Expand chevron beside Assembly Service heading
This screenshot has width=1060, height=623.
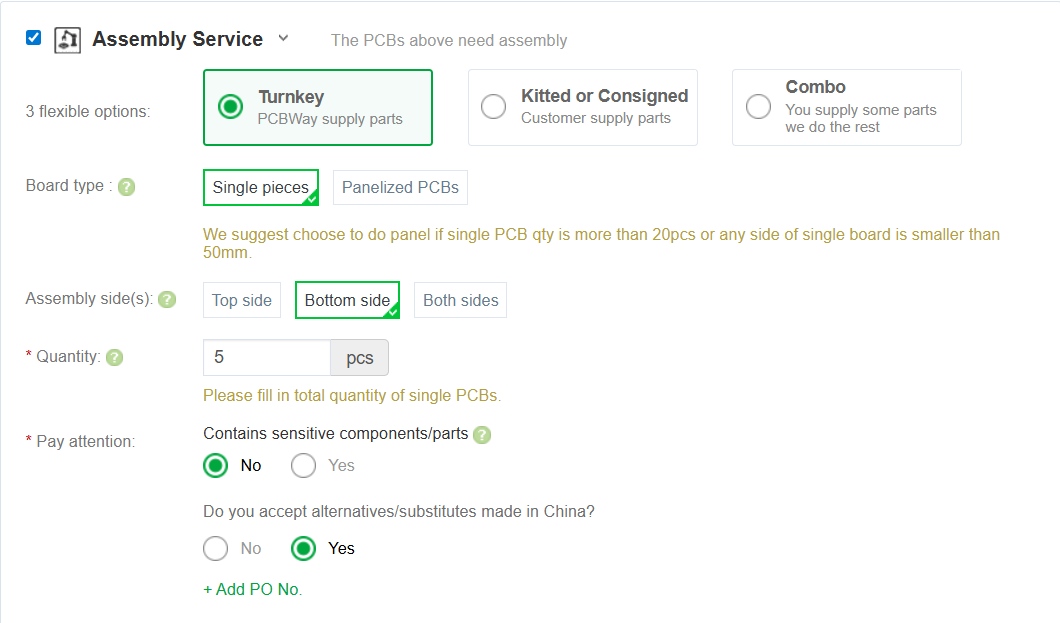283,38
